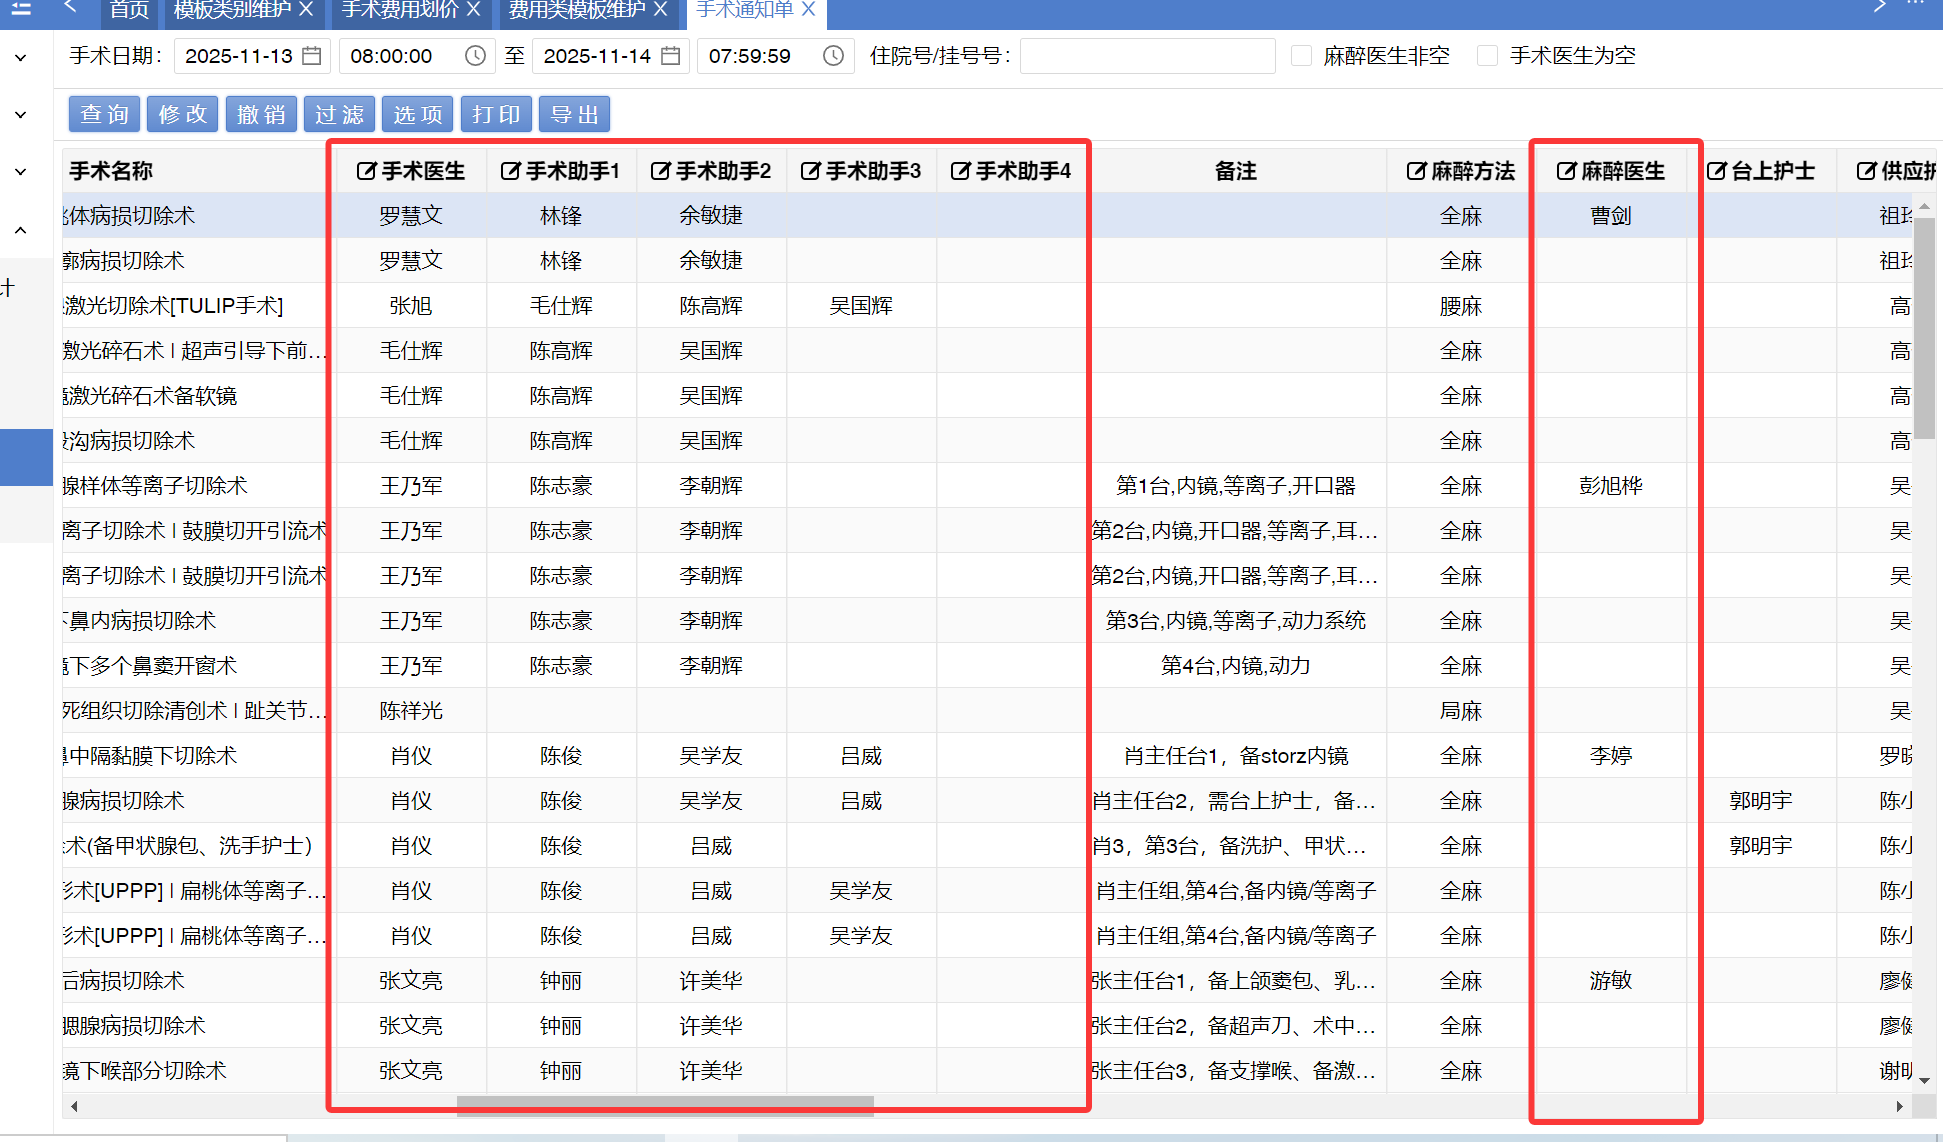Expand the first sidebar chevron section
This screenshot has height=1142, width=1943.
click(21, 58)
